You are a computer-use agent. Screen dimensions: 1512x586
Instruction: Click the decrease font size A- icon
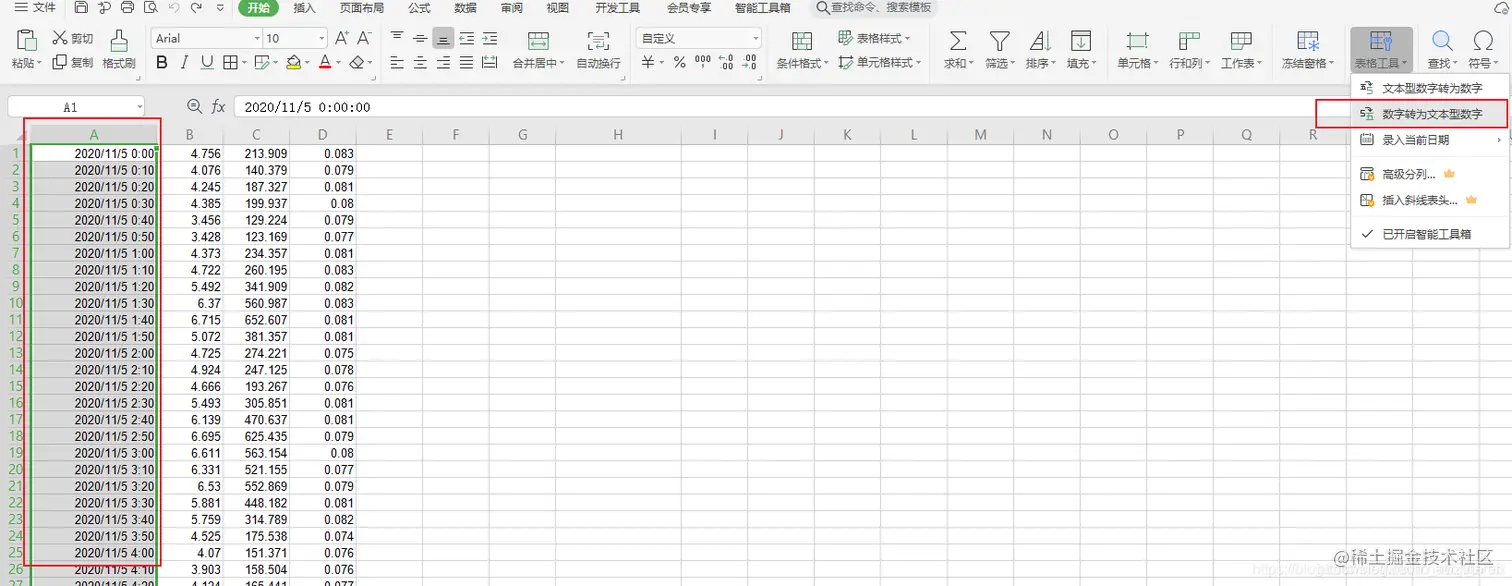pyautogui.click(x=364, y=38)
